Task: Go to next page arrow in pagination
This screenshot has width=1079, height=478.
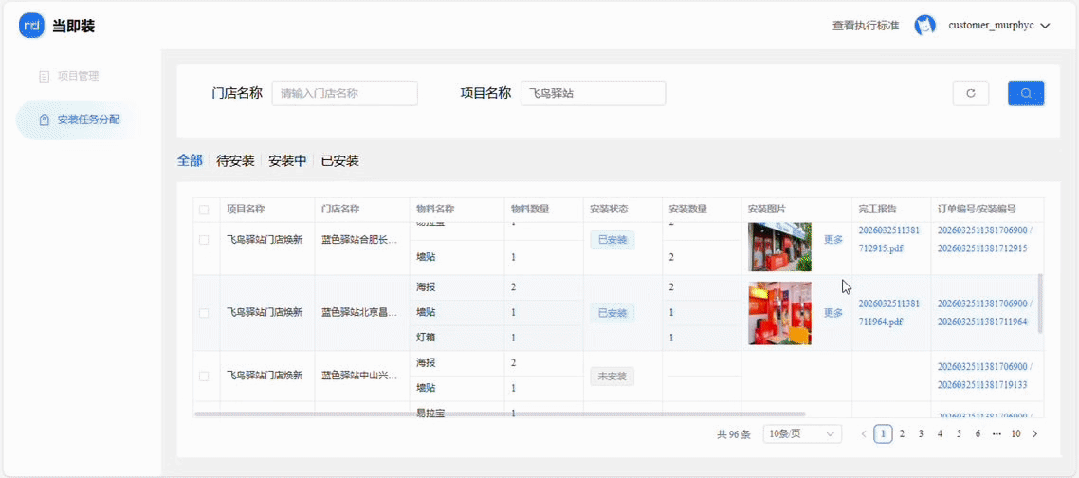Action: (x=1034, y=434)
